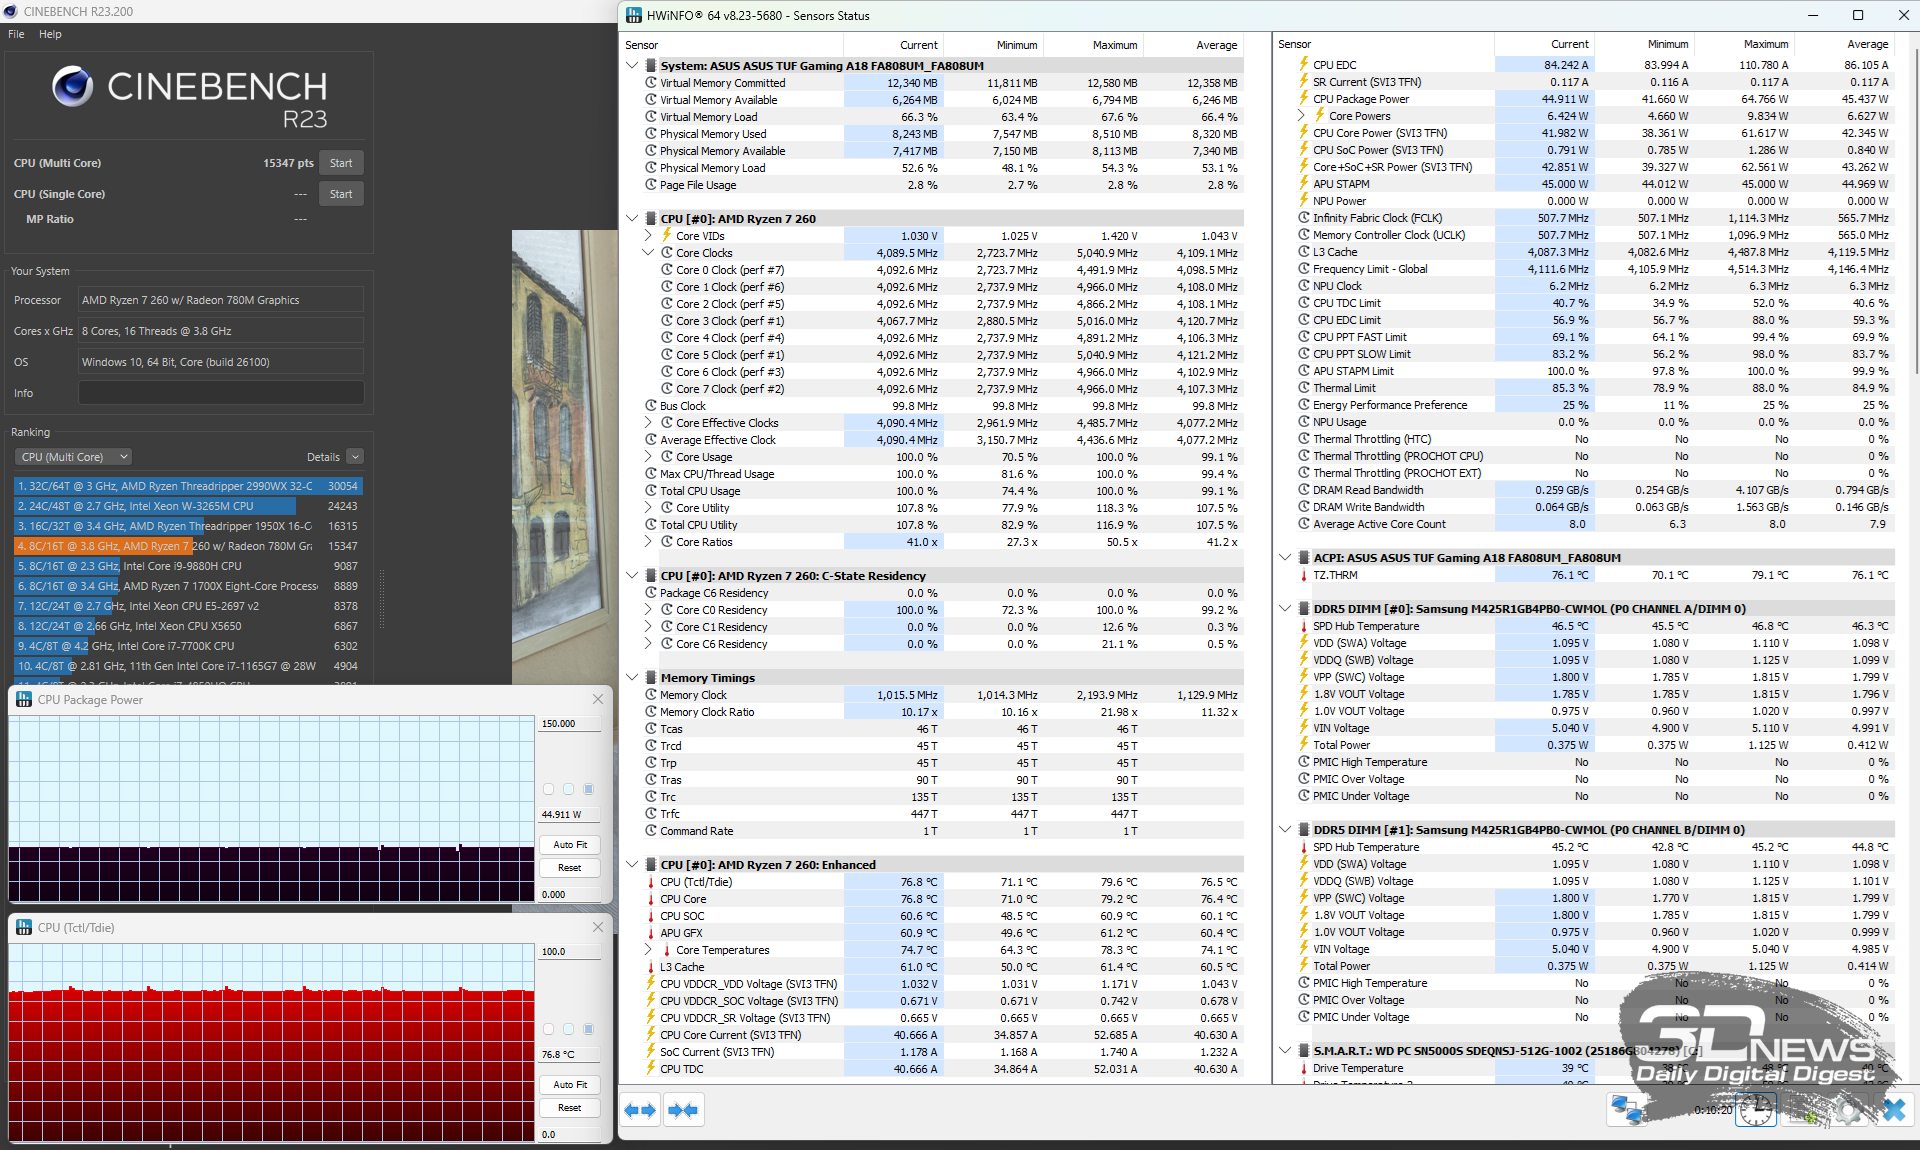This screenshot has height=1150, width=1920.
Task: Open remote network monitoring computers icon
Action: click(x=1627, y=1110)
